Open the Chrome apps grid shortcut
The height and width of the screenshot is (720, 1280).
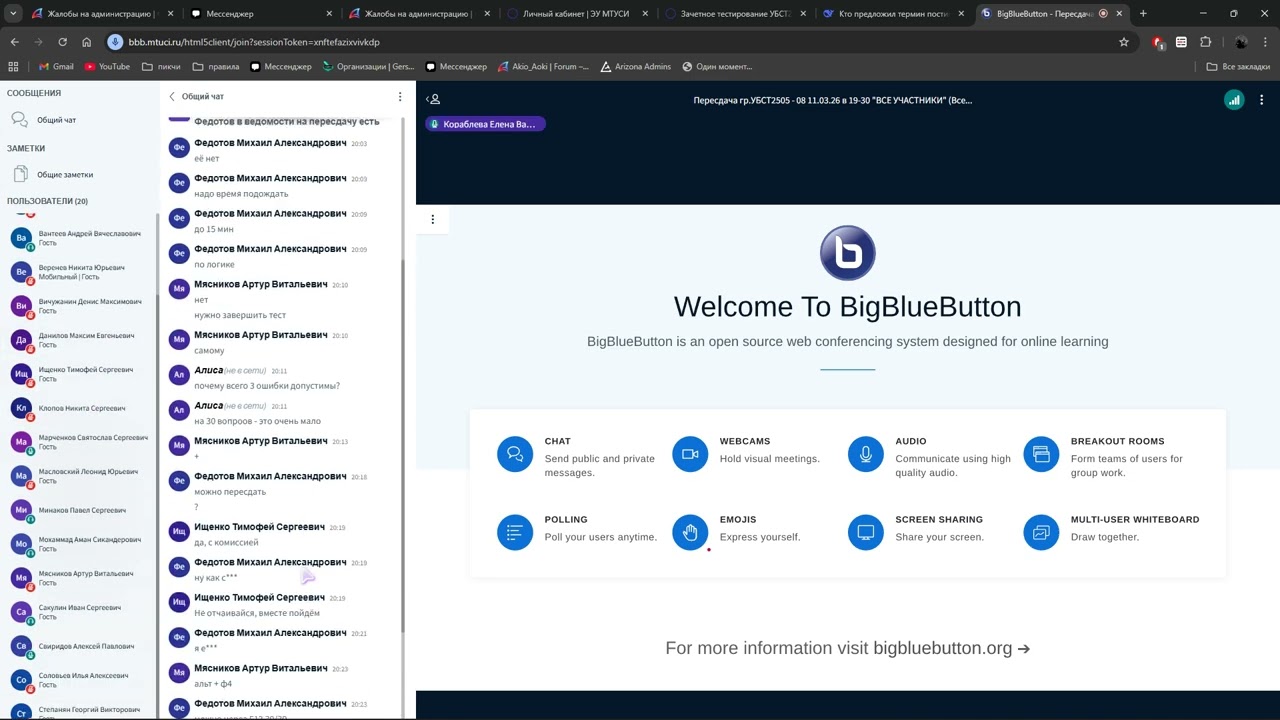pyautogui.click(x=13, y=67)
